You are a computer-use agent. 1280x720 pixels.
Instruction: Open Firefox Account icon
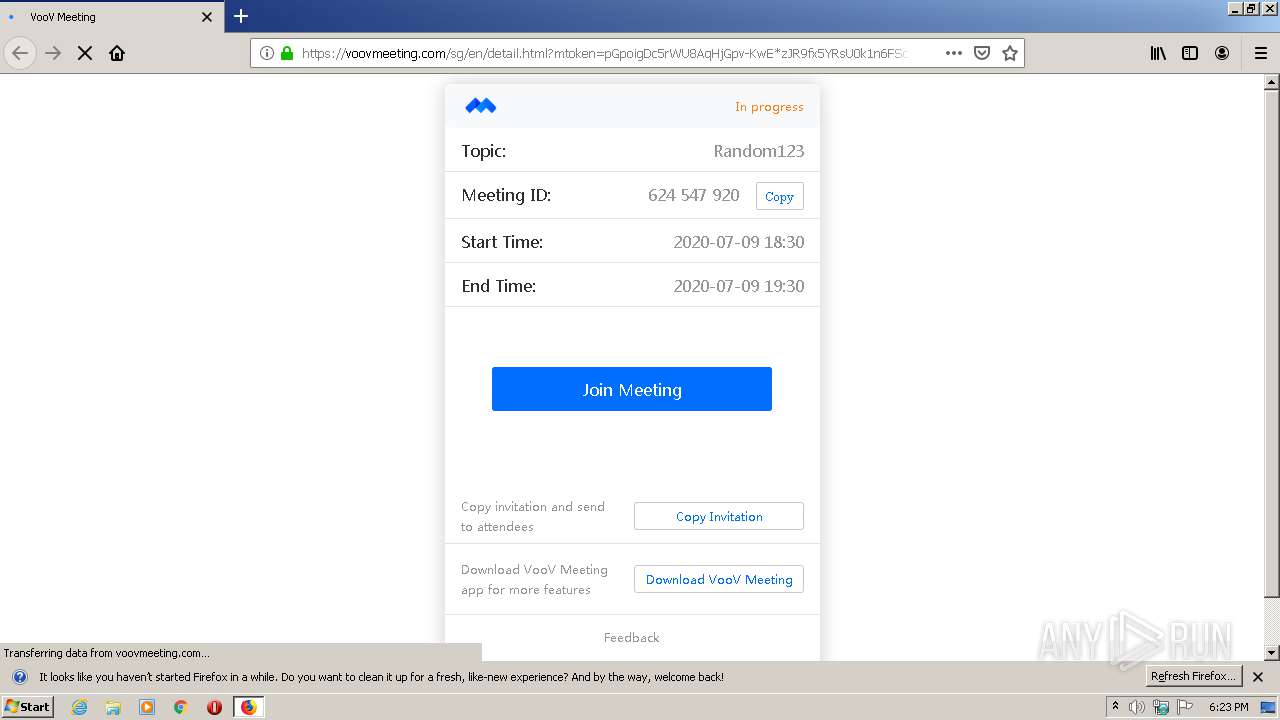[x=1222, y=53]
